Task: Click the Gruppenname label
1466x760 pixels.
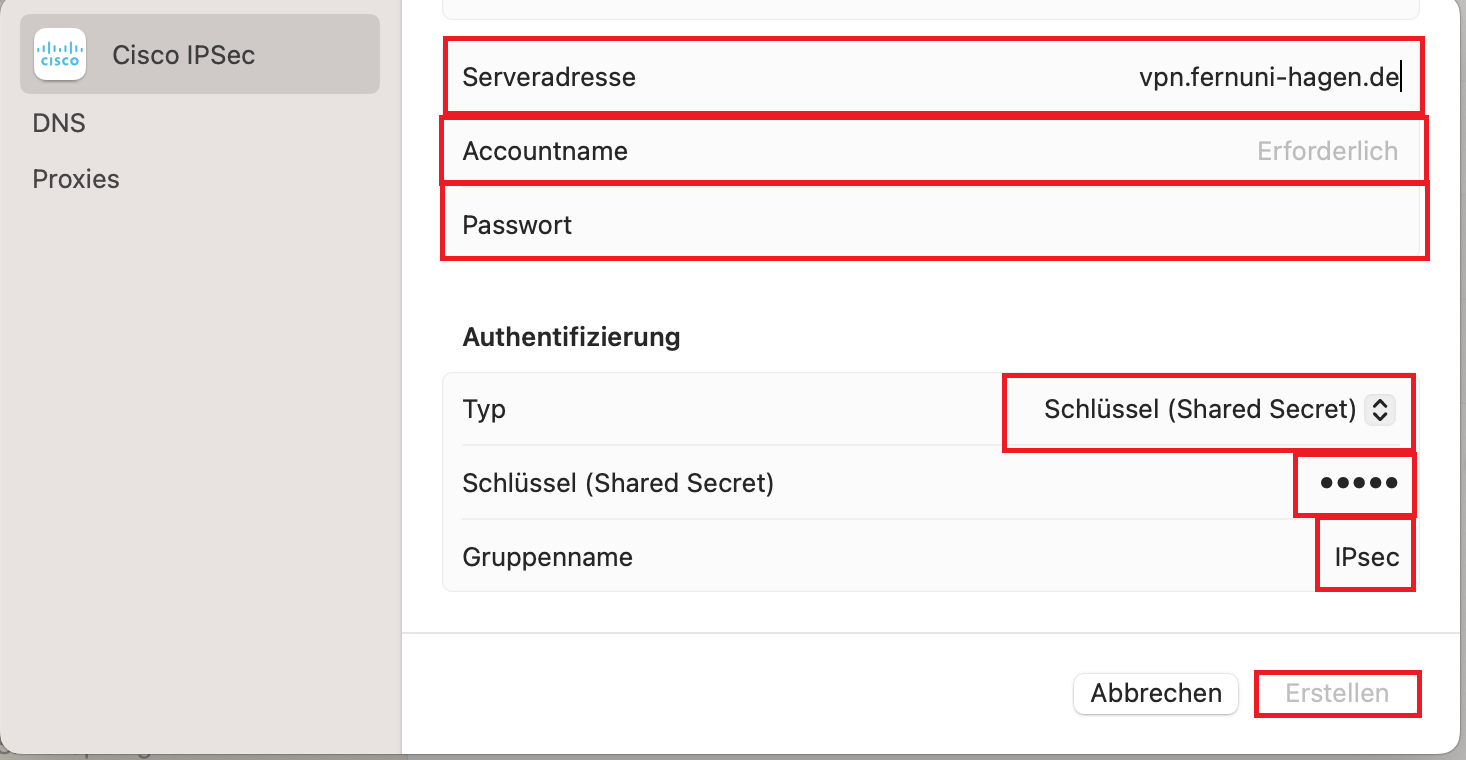Action: [x=547, y=557]
